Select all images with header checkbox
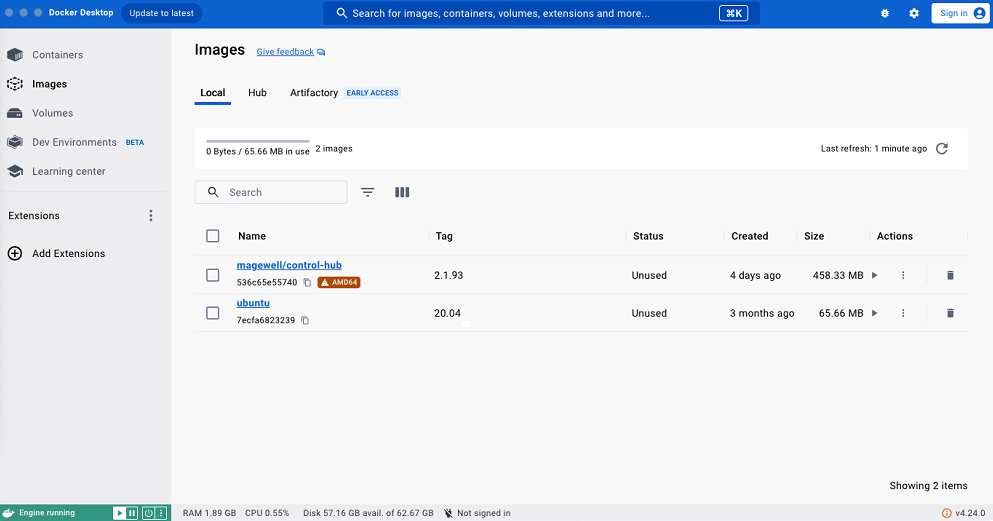The image size is (993, 521). (x=212, y=236)
